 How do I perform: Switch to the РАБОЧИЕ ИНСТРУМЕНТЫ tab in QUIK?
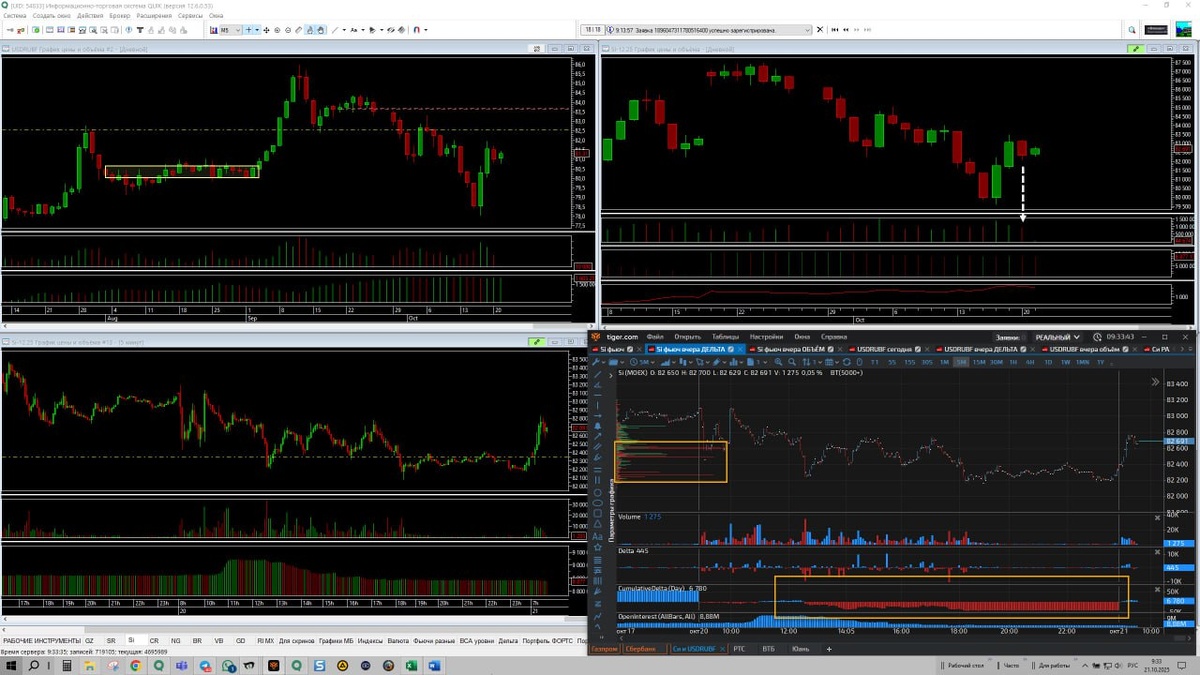41,640
